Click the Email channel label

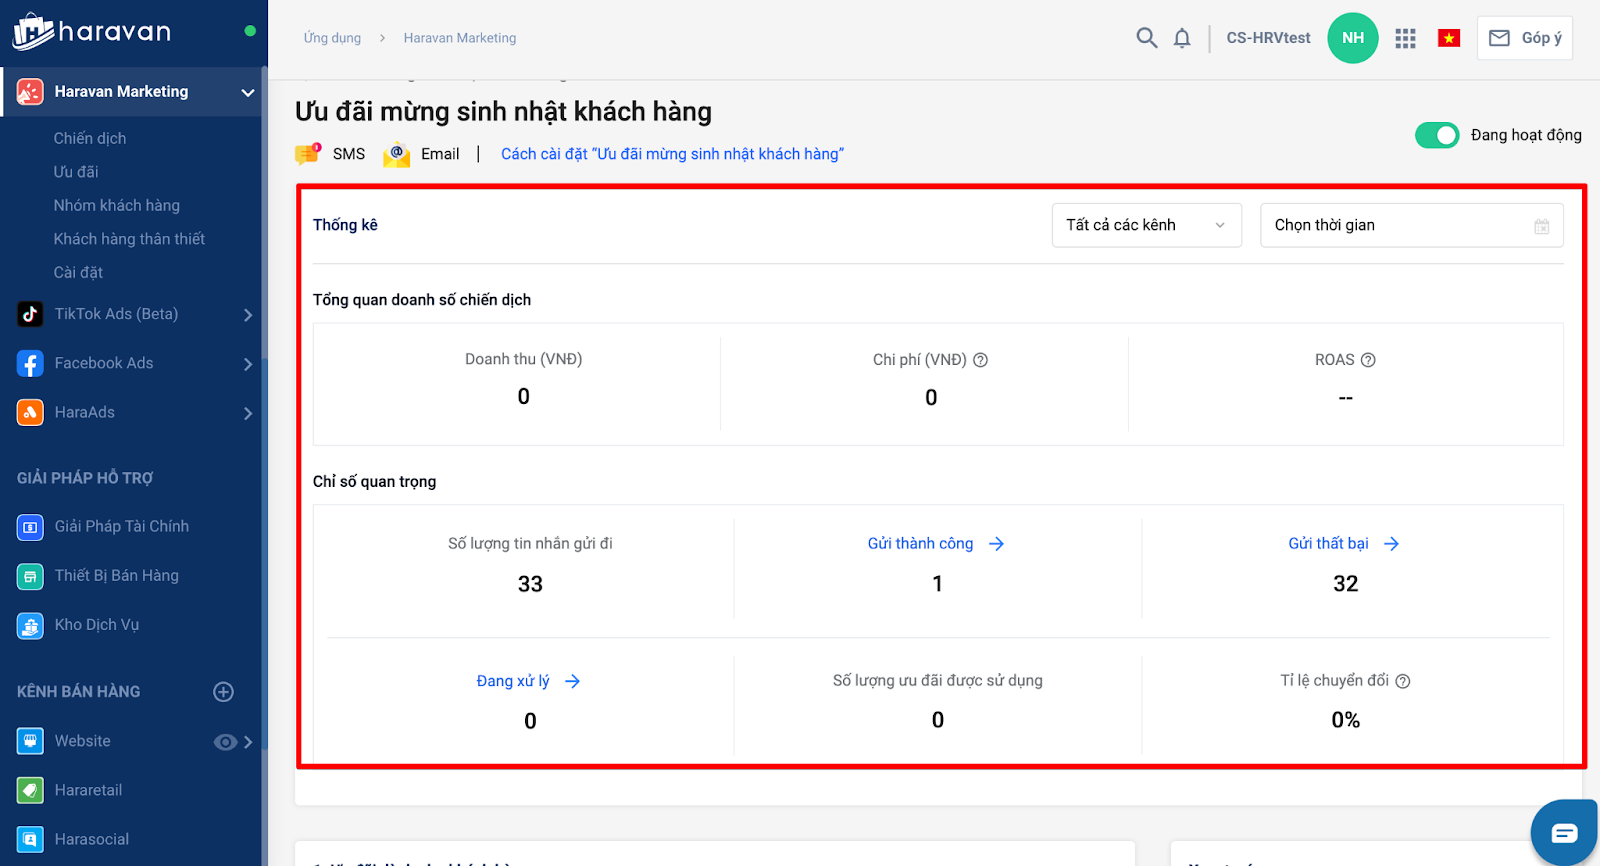440,154
